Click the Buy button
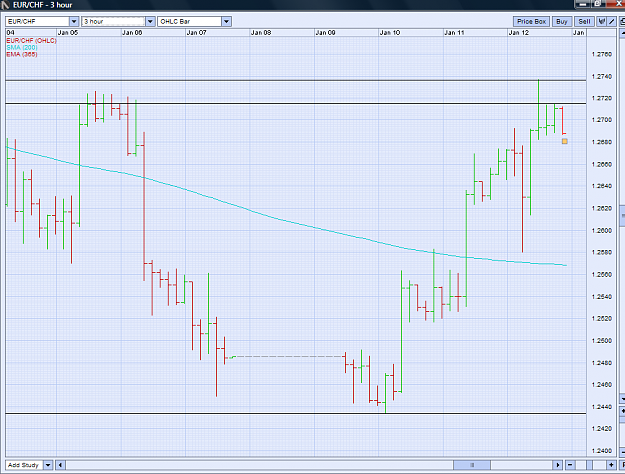Viewport: 625px width, 474px height. pos(562,22)
